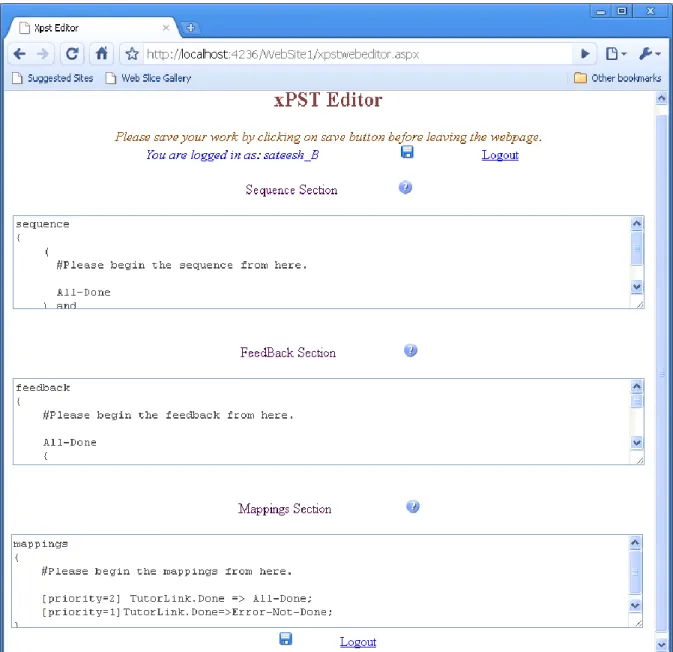Click the Sequence Section heading
Image resolution: width=673 pixels, height=652 pixels.
pos(291,190)
